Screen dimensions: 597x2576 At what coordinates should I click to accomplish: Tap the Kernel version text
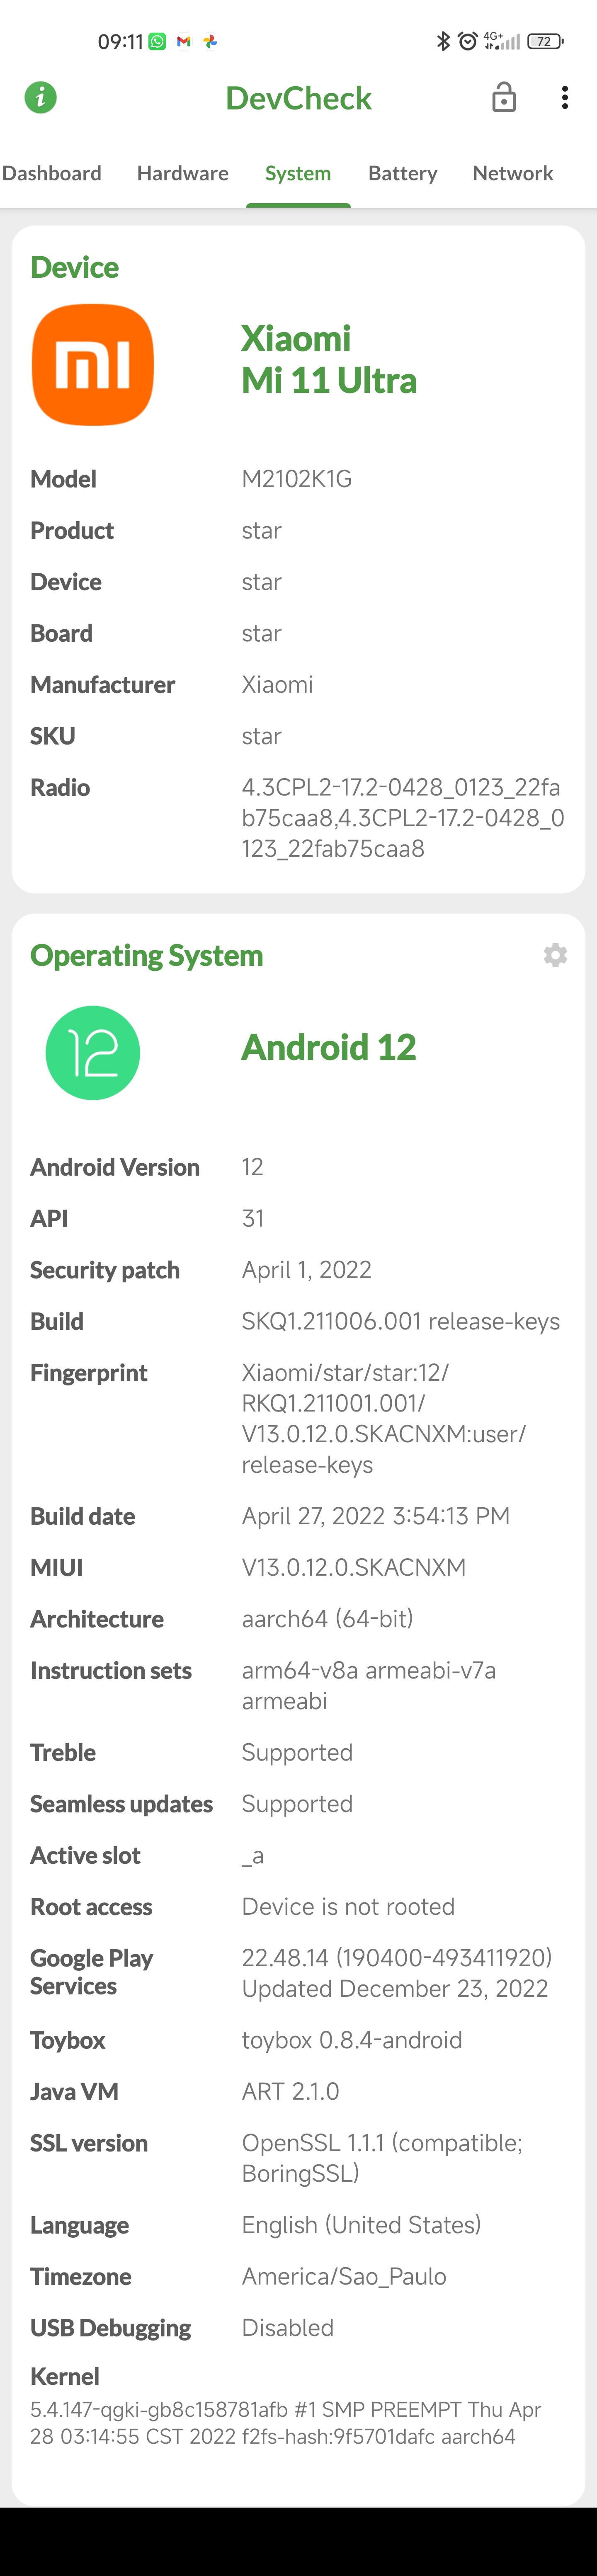point(286,2422)
